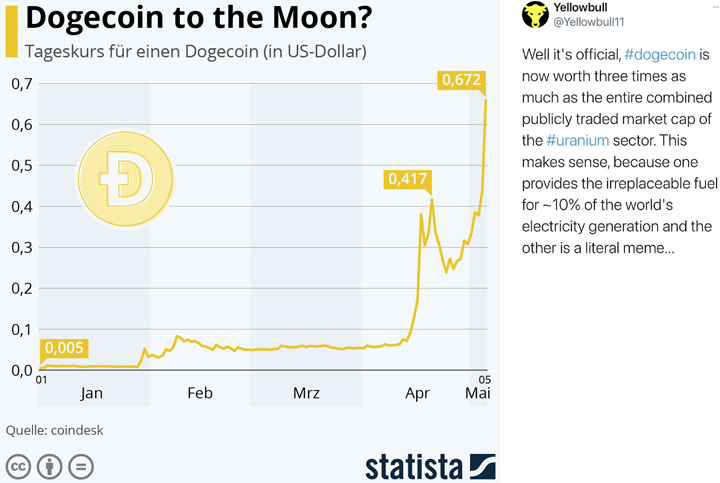Click the 0,672 peak value label
Image resolution: width=720 pixels, height=483 pixels.
pos(462,79)
